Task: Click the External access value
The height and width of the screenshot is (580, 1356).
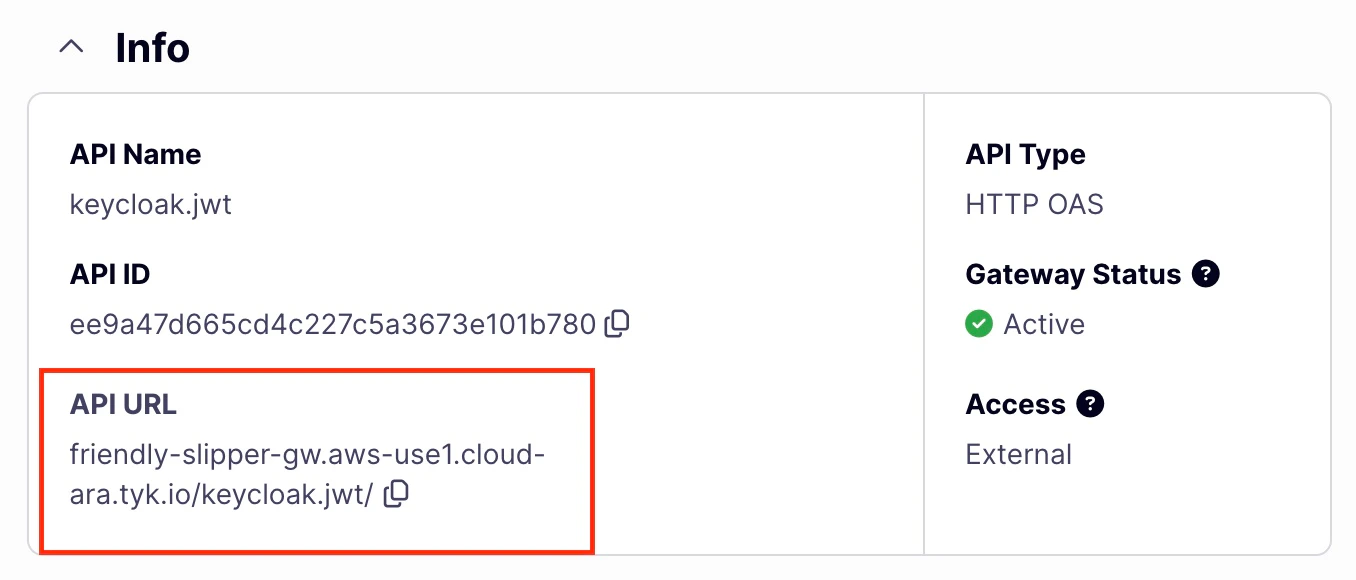Action: coord(1017,453)
